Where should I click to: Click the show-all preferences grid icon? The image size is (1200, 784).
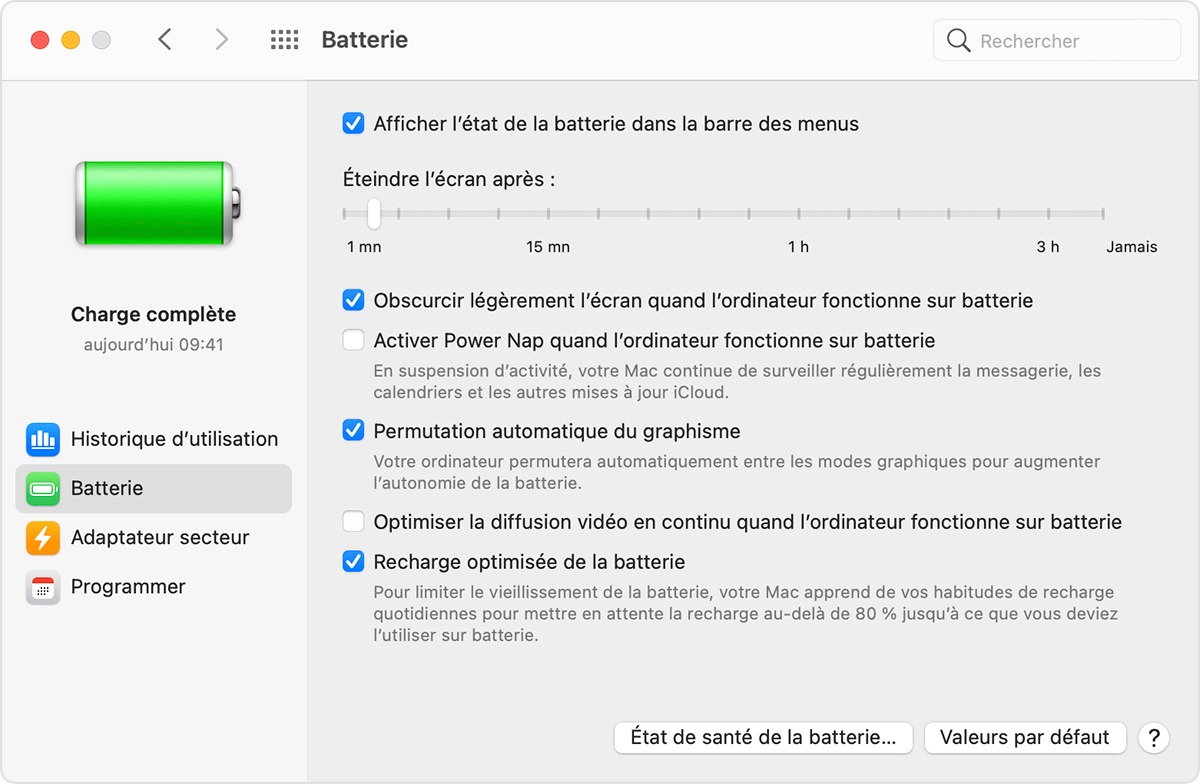click(x=285, y=40)
